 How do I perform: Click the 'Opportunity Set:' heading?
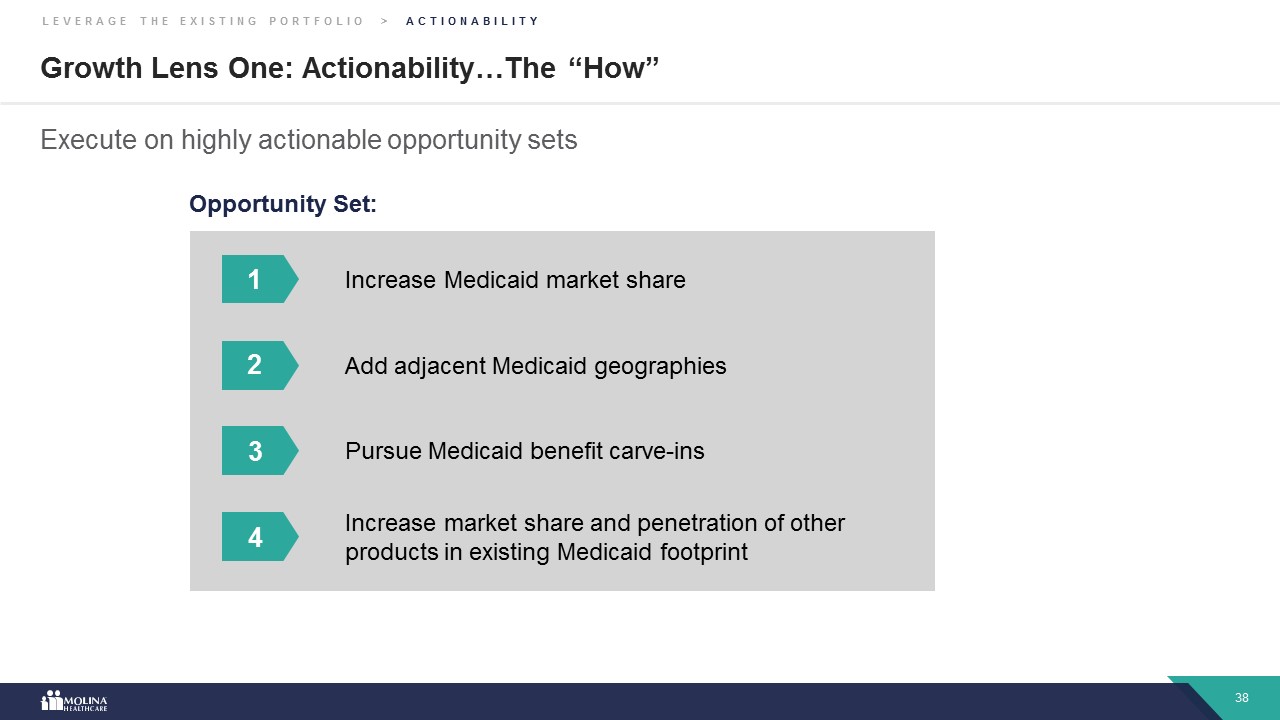click(282, 204)
